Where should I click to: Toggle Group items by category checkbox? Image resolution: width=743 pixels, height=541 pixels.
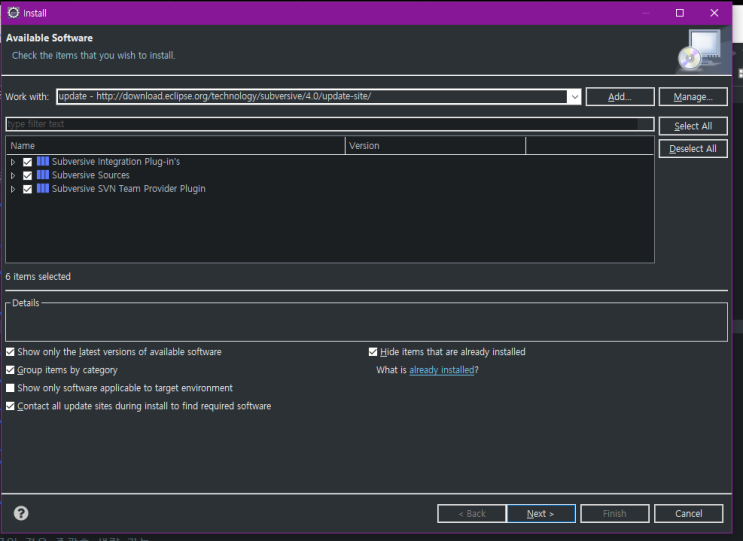click(10, 370)
